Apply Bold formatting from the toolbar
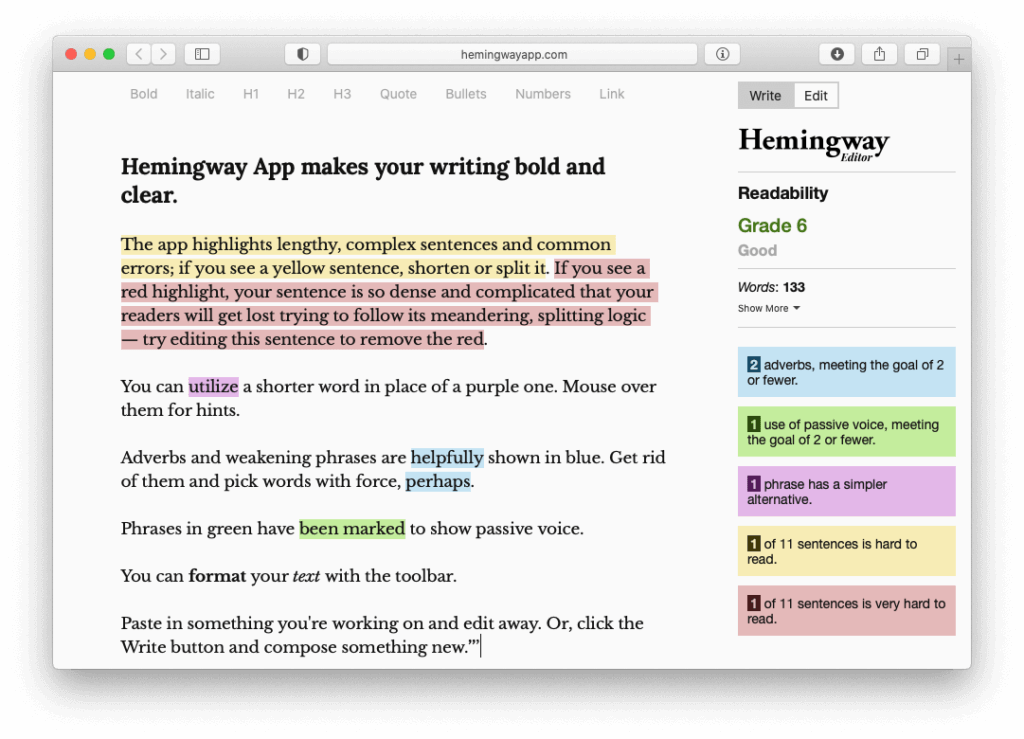This screenshot has height=739, width=1024. tap(144, 94)
